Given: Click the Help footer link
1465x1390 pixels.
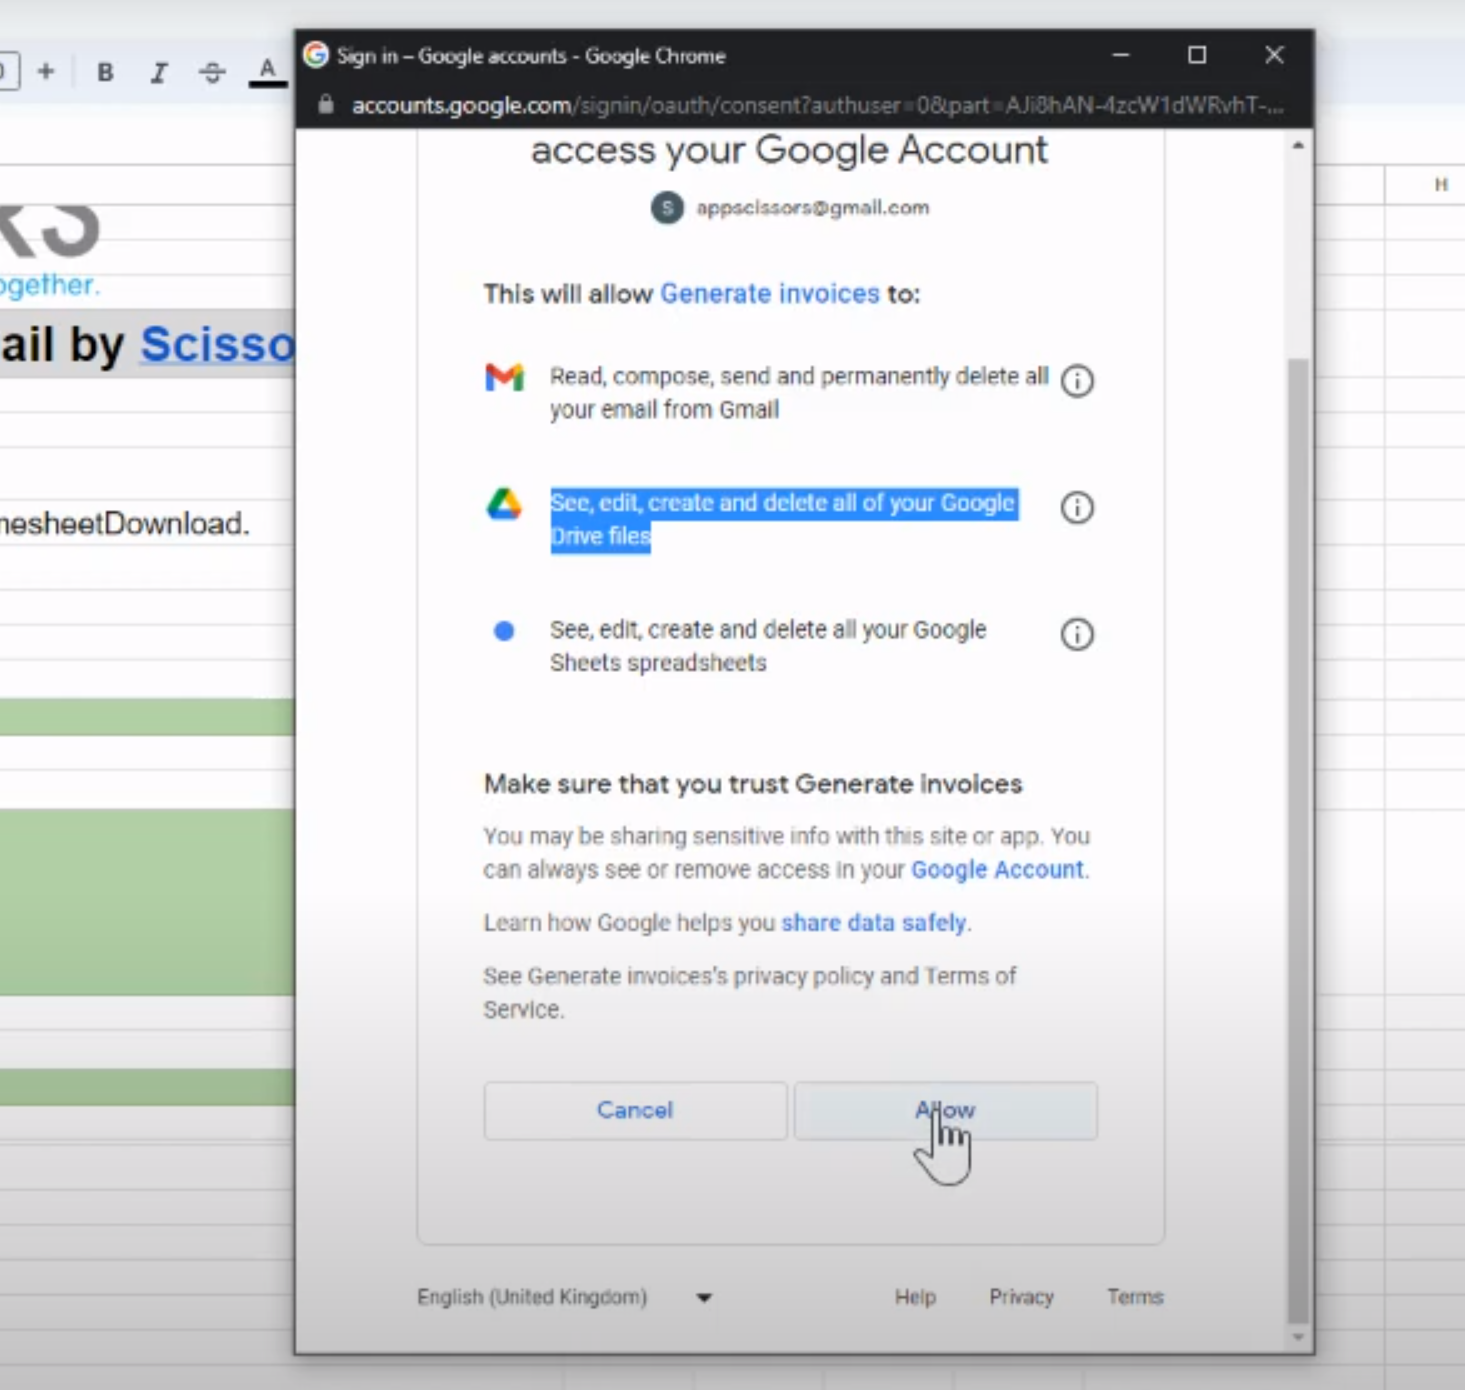Looking at the screenshot, I should point(915,1297).
